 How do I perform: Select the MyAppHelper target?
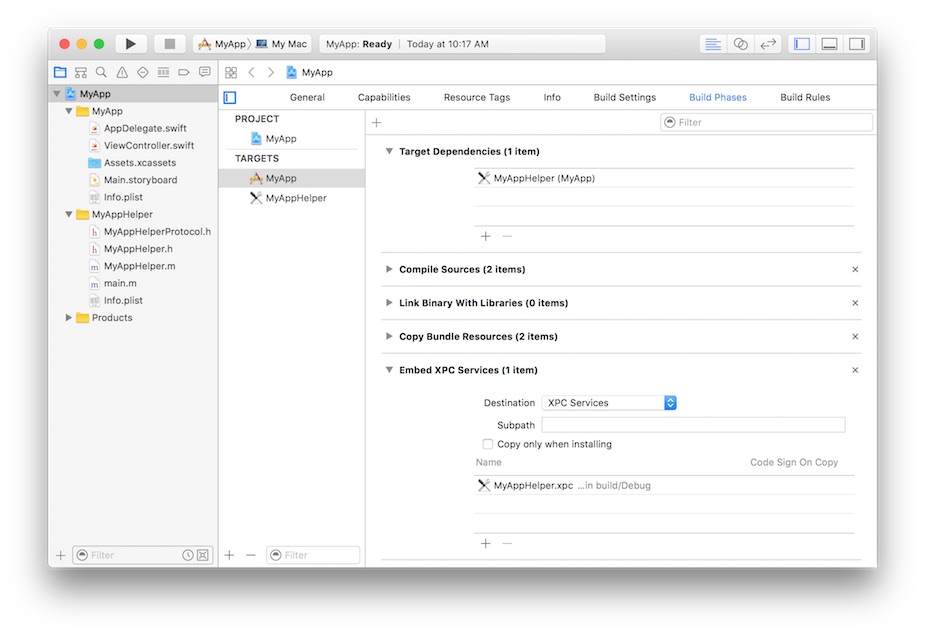(x=295, y=198)
